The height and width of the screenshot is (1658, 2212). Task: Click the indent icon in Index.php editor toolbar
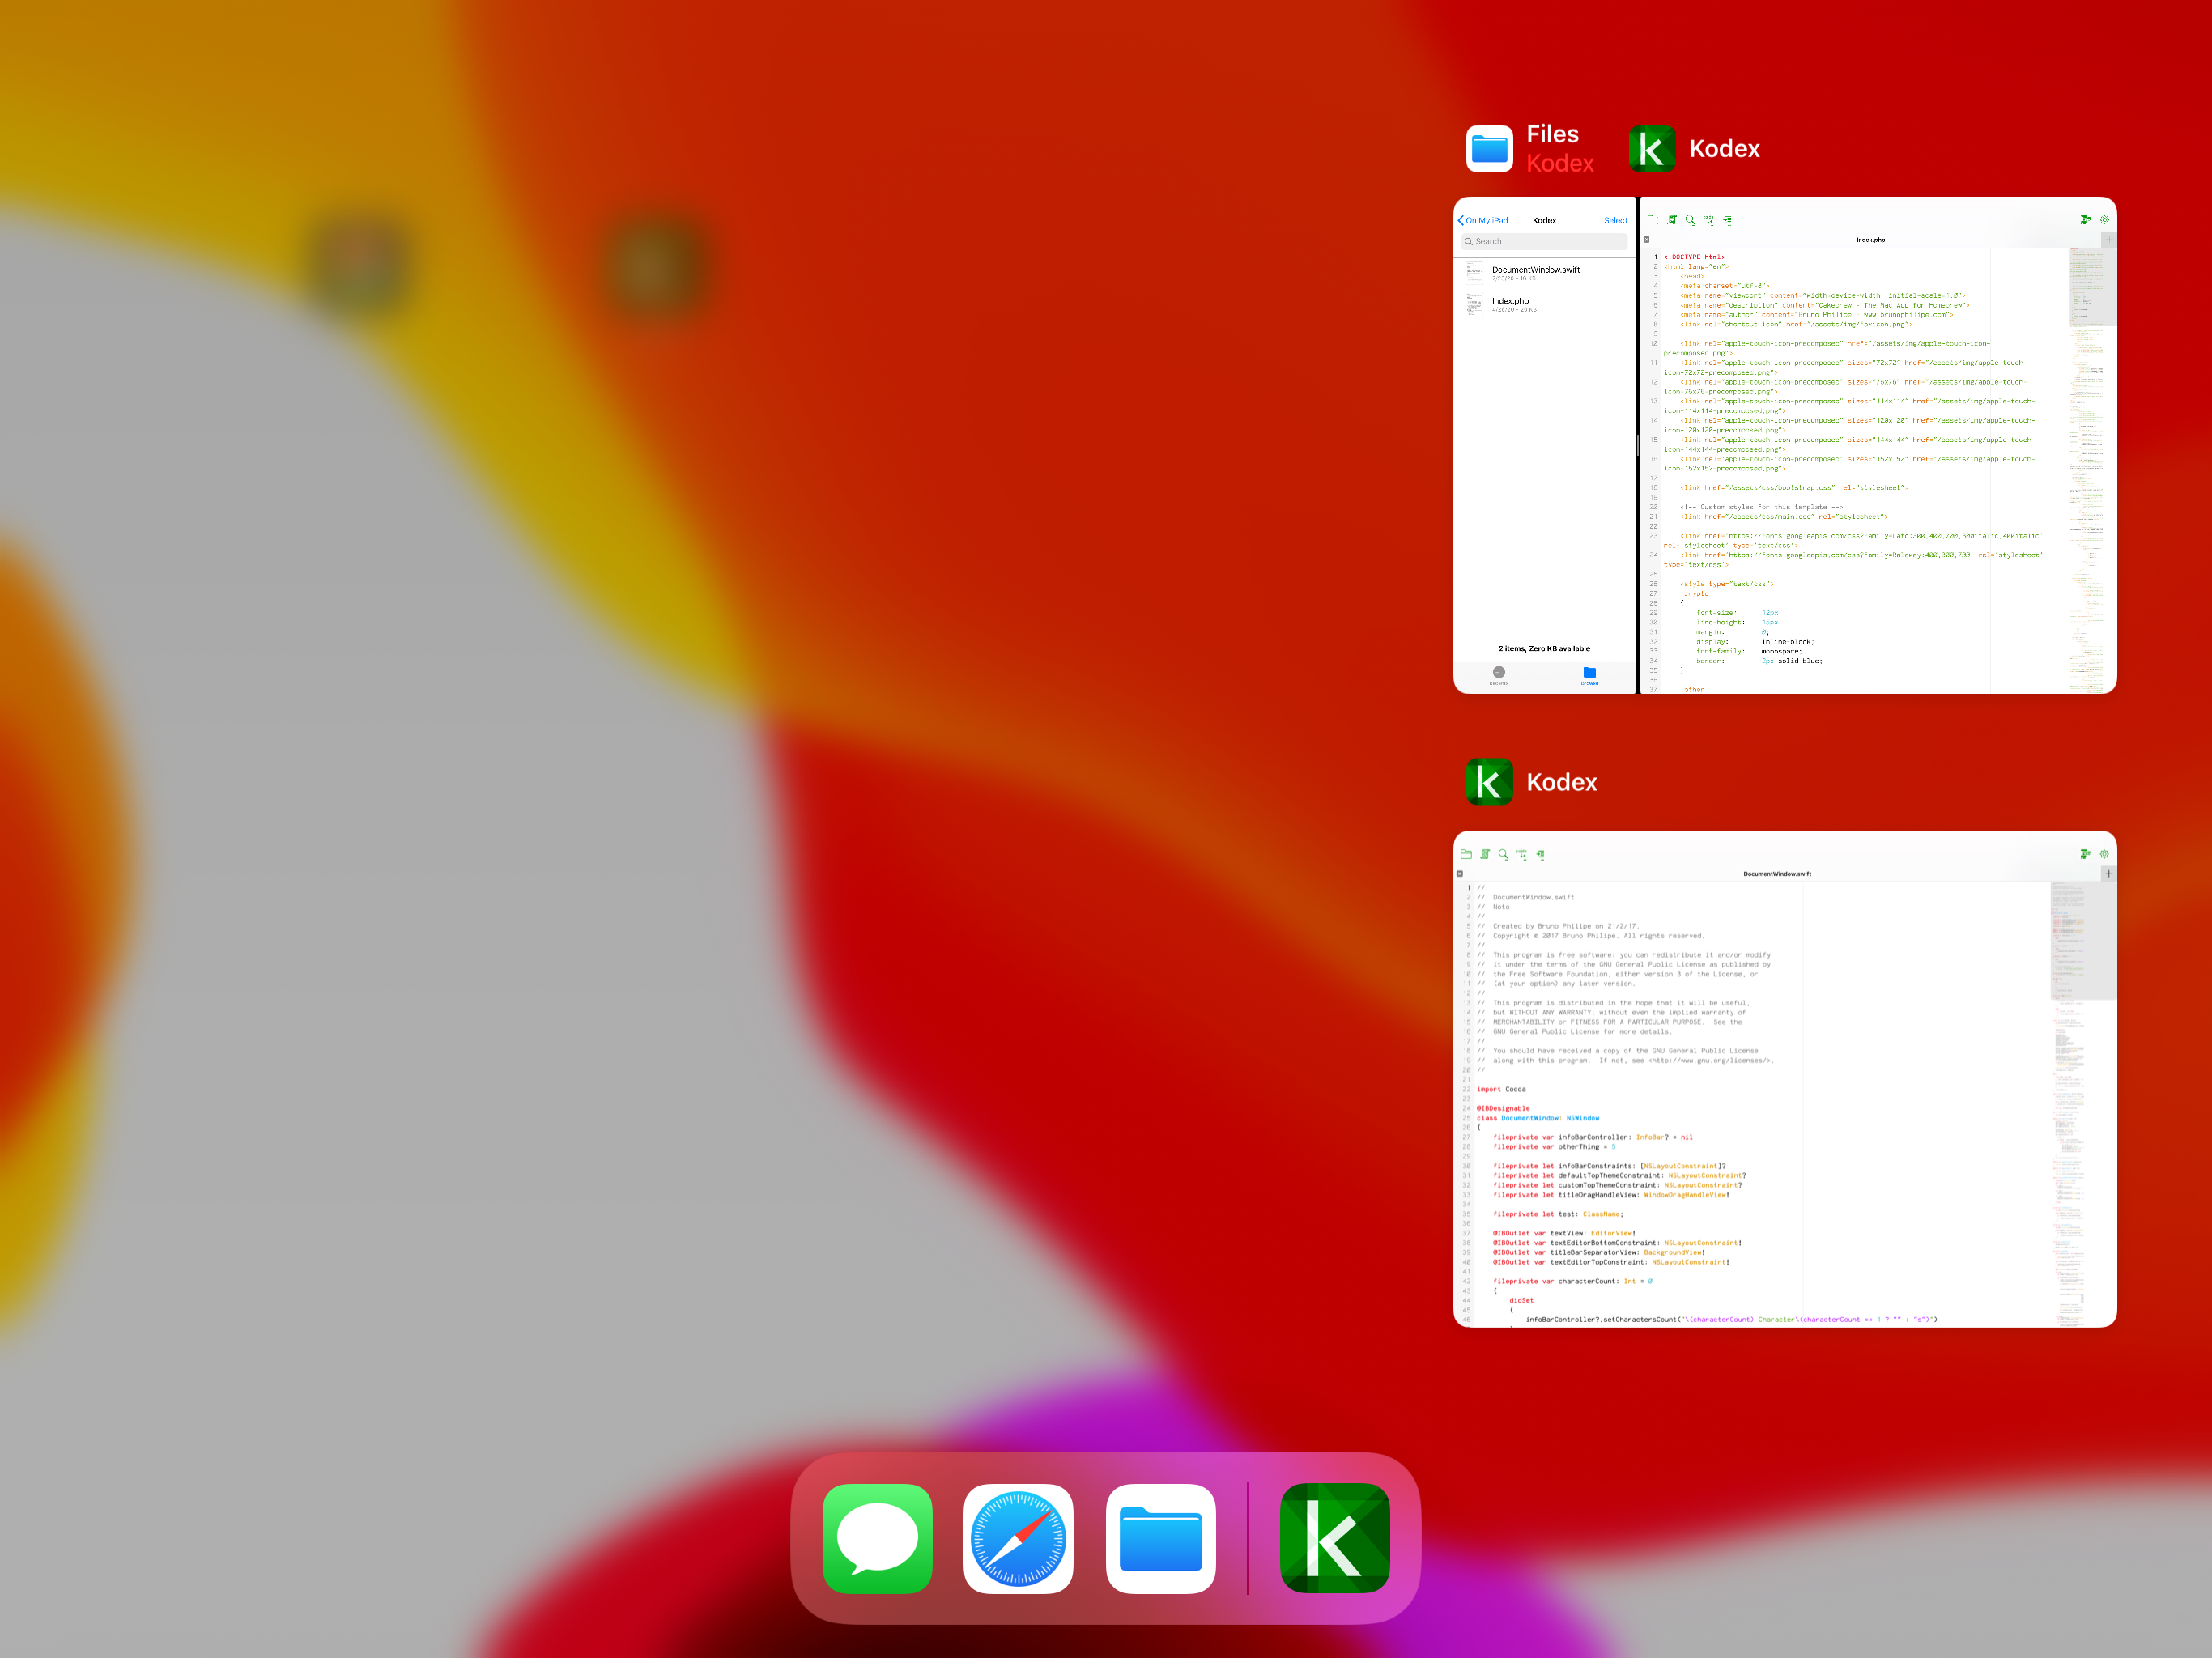pos(1727,220)
